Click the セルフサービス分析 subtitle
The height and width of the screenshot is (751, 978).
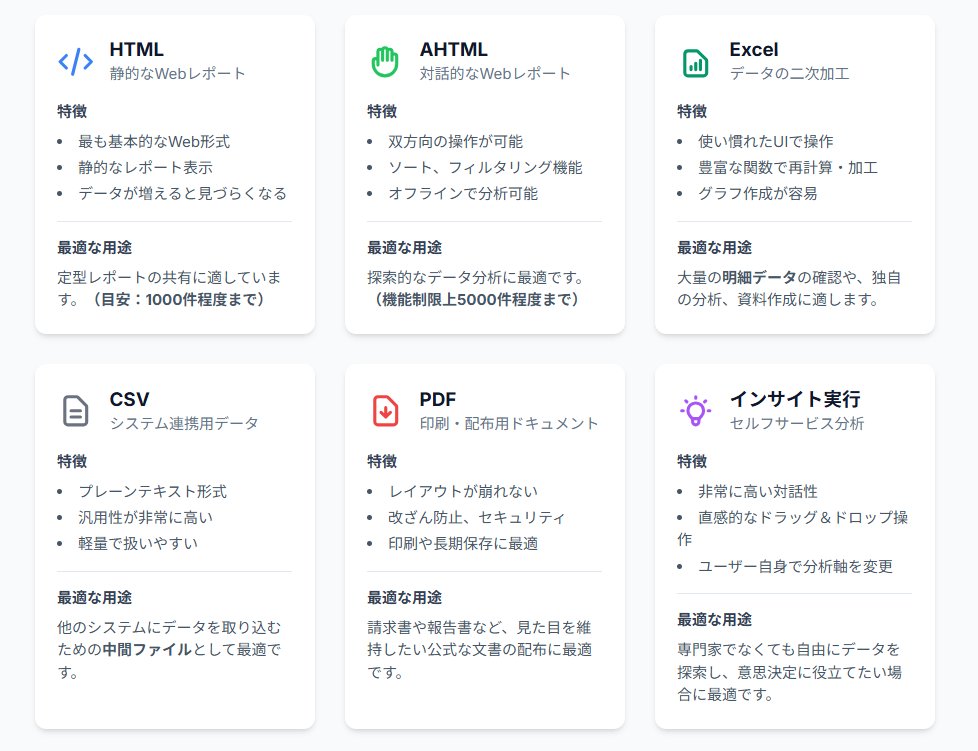coord(796,423)
